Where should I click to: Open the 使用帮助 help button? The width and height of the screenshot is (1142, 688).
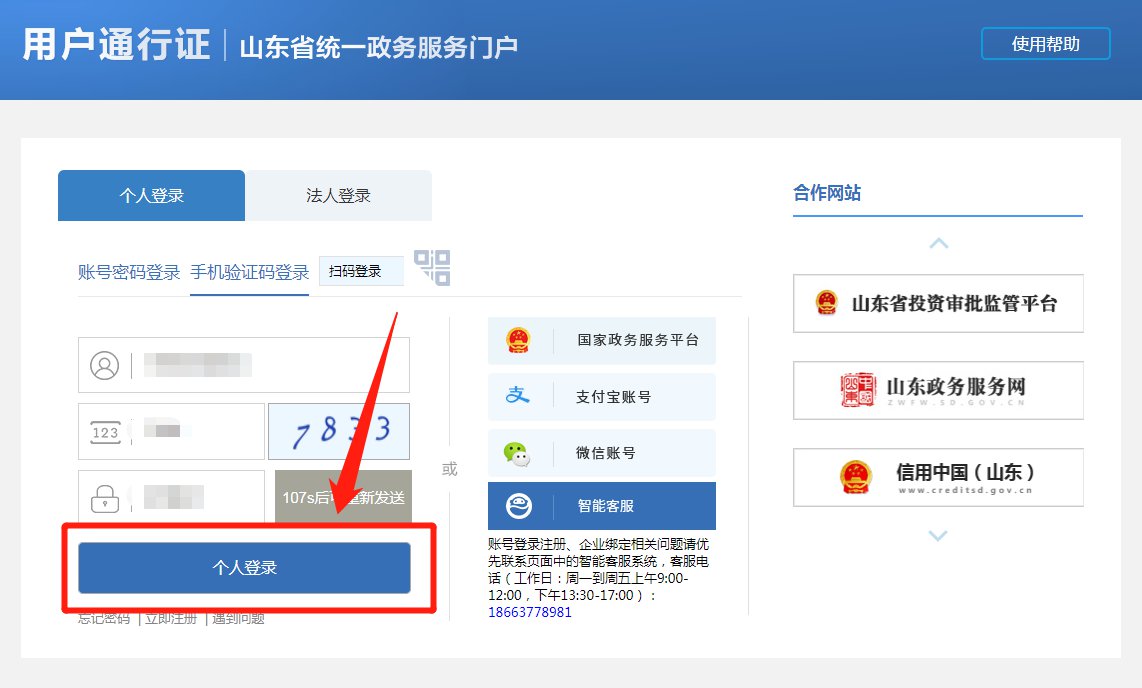[x=1045, y=44]
